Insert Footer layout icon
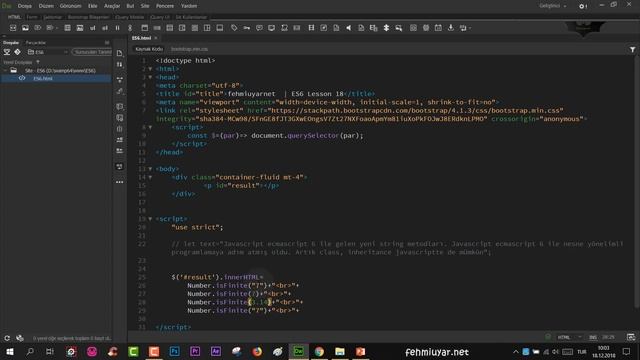 (x=220, y=28)
